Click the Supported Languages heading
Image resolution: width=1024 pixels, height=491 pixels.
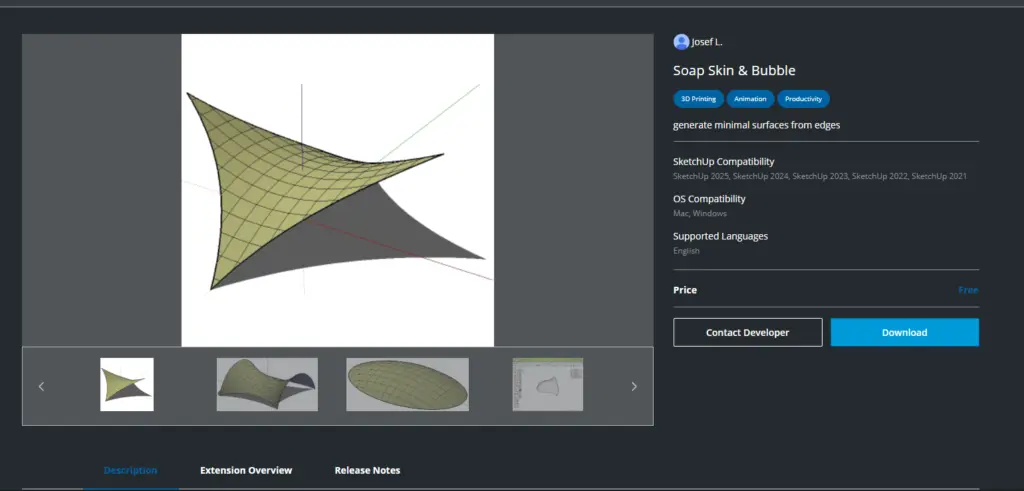point(720,236)
